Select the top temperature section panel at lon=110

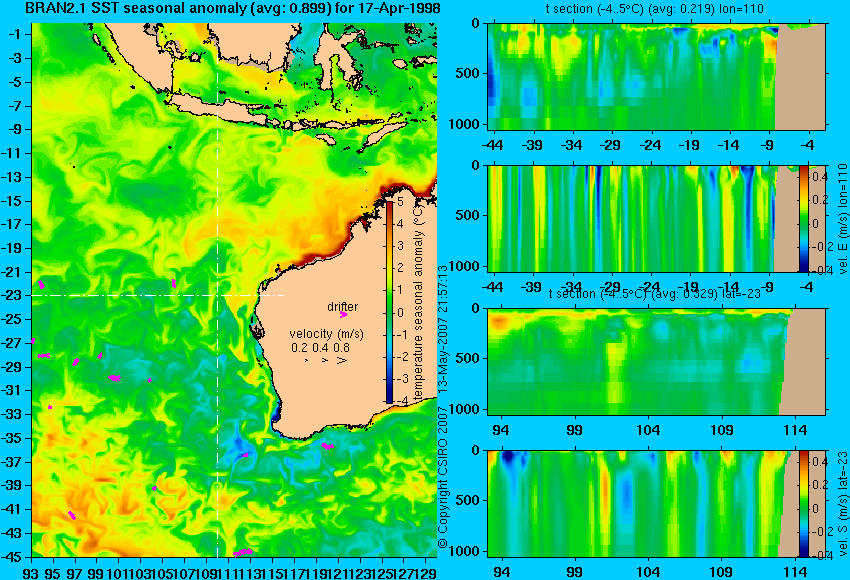[656, 76]
